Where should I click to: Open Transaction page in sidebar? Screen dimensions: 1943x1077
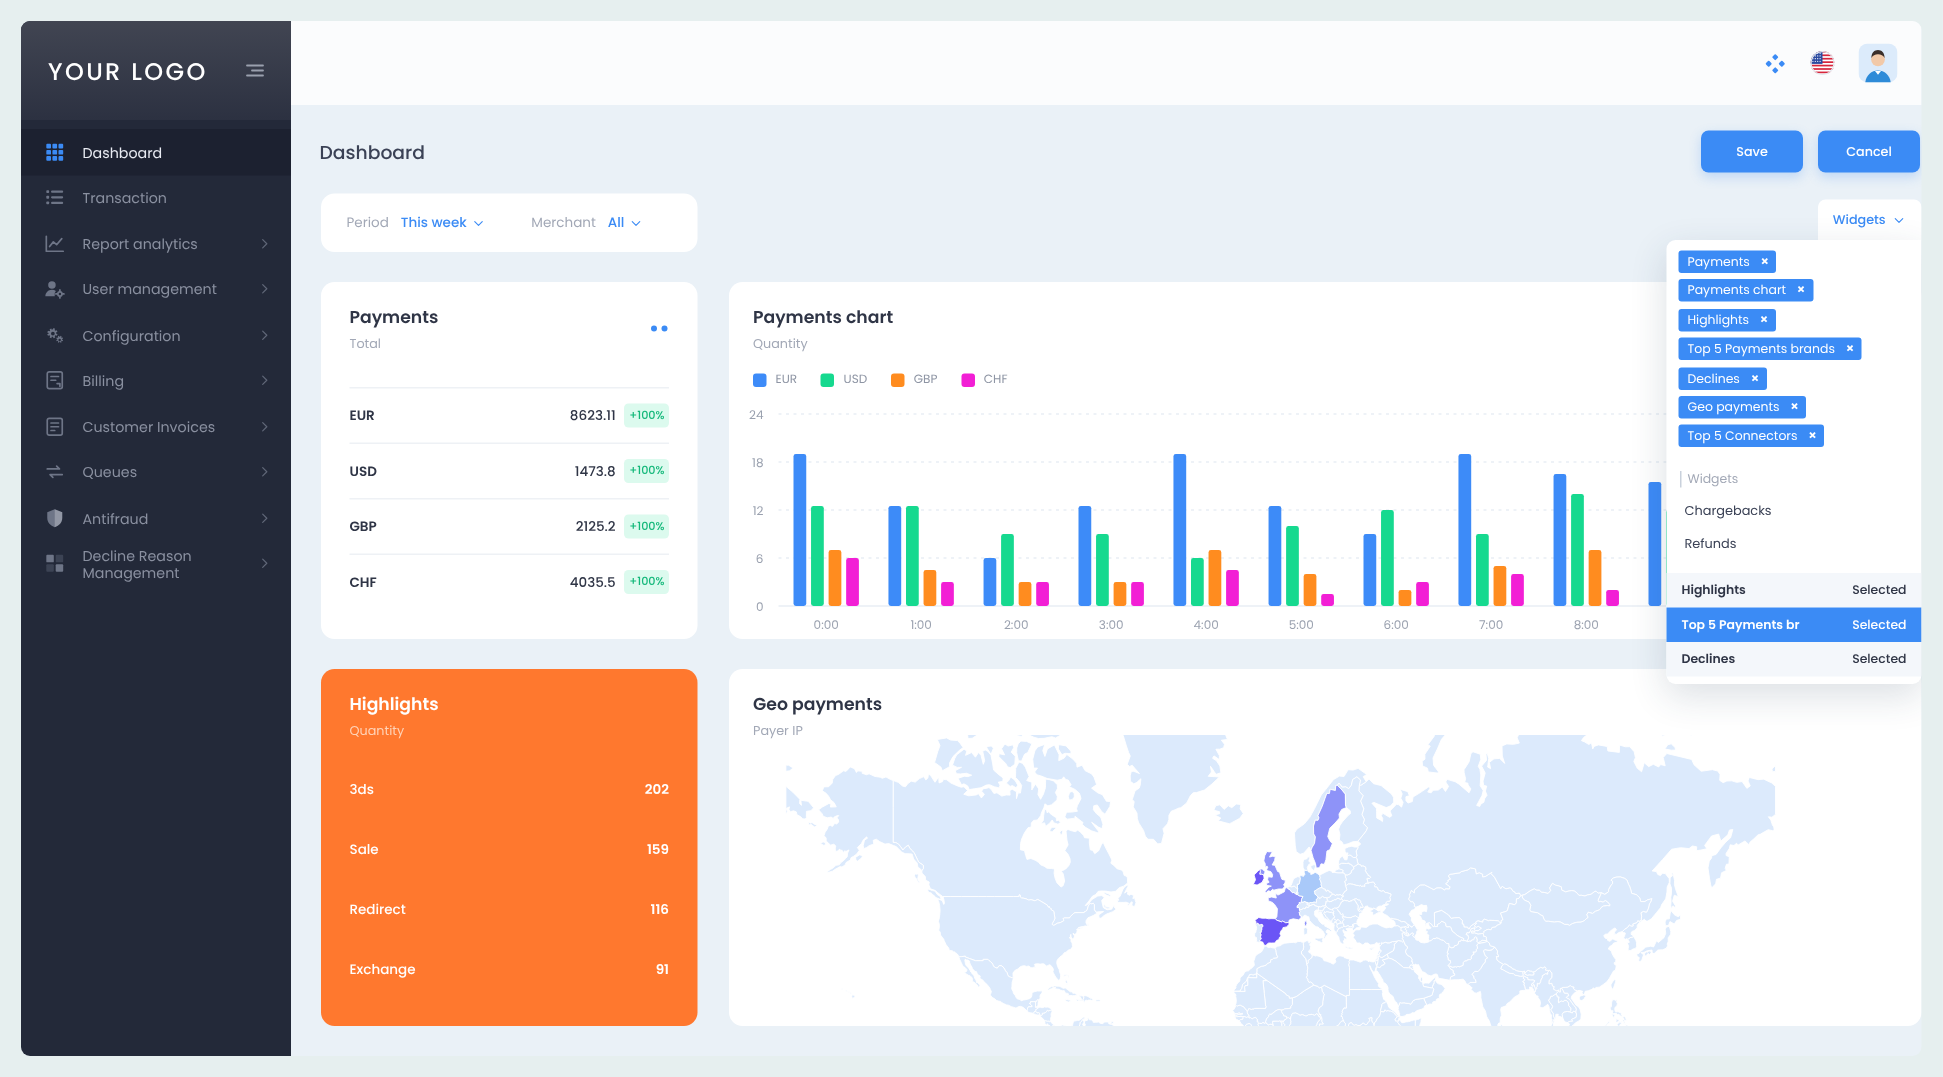pos(124,198)
